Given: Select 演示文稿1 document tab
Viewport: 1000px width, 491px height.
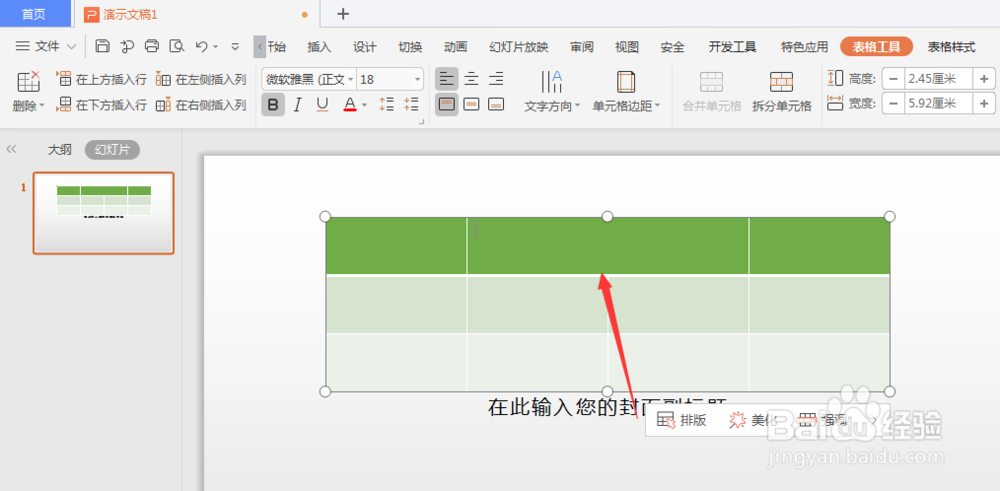Looking at the screenshot, I should 198,14.
